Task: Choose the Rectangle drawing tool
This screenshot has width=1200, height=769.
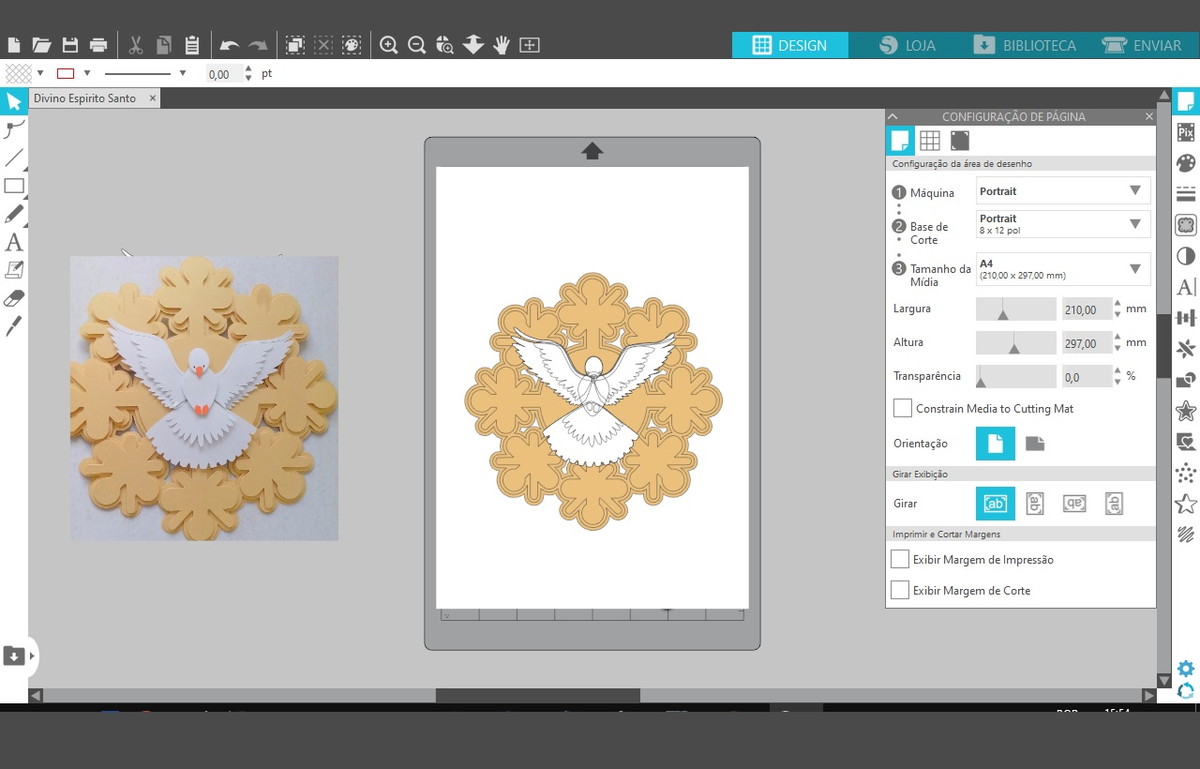Action: click(14, 186)
